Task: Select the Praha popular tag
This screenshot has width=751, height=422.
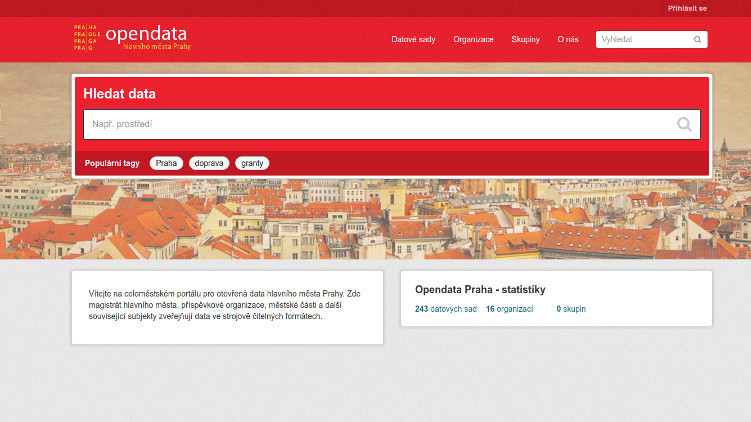Action: (x=166, y=163)
